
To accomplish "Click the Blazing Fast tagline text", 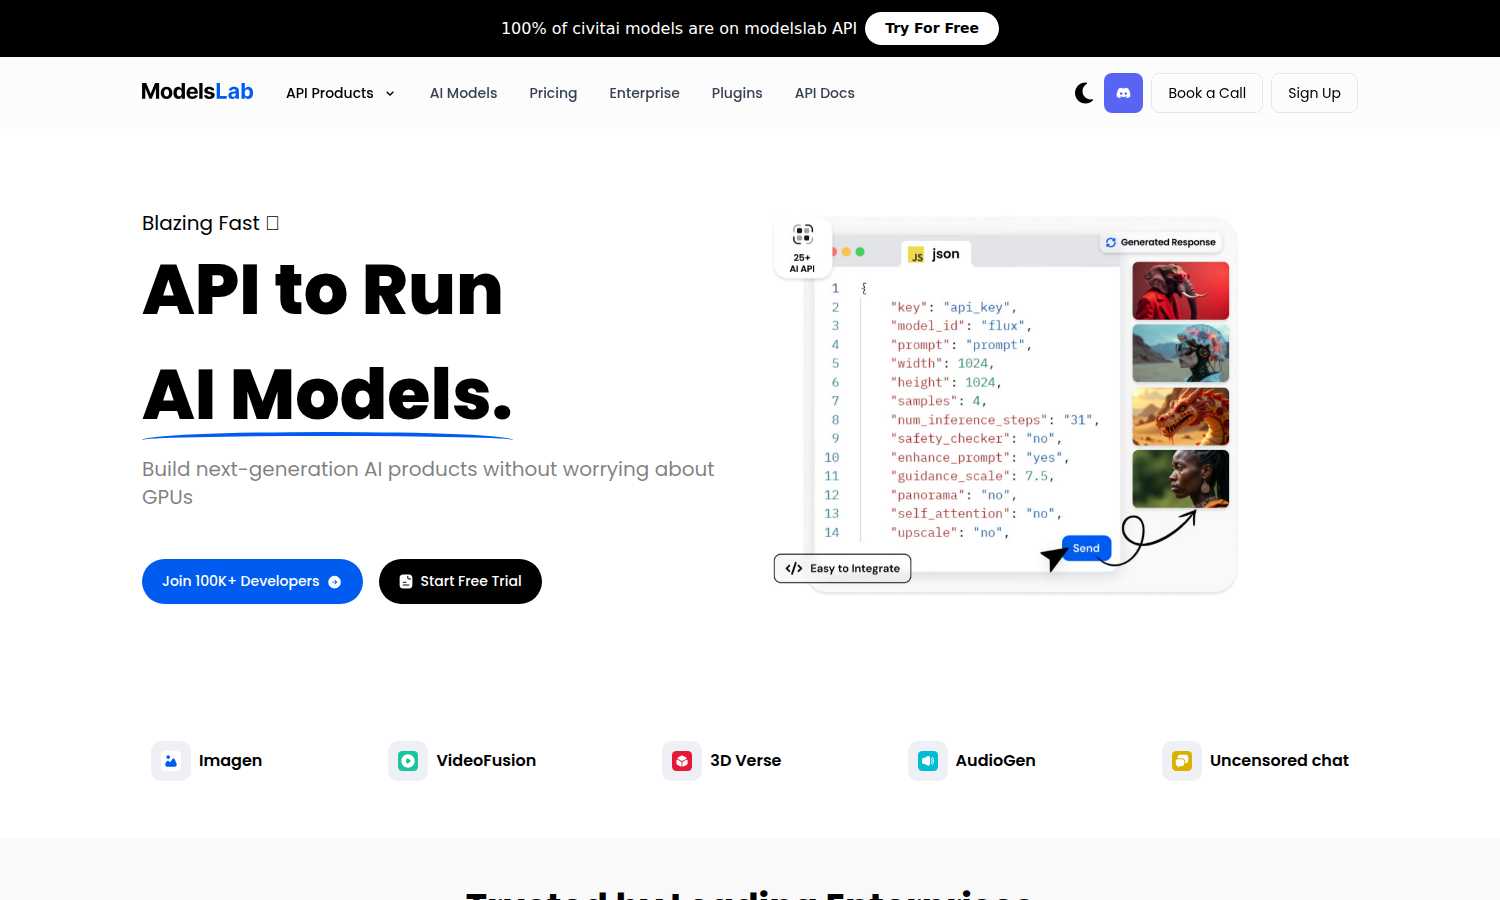I will click(x=210, y=223).
